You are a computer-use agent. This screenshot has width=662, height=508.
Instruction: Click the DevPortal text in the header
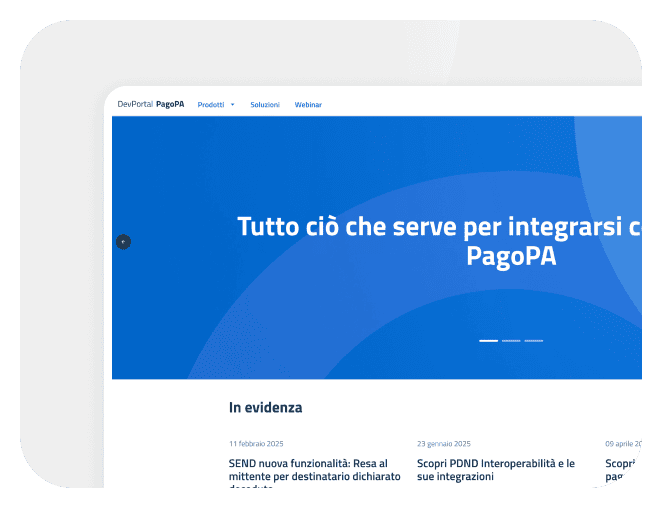(x=135, y=104)
